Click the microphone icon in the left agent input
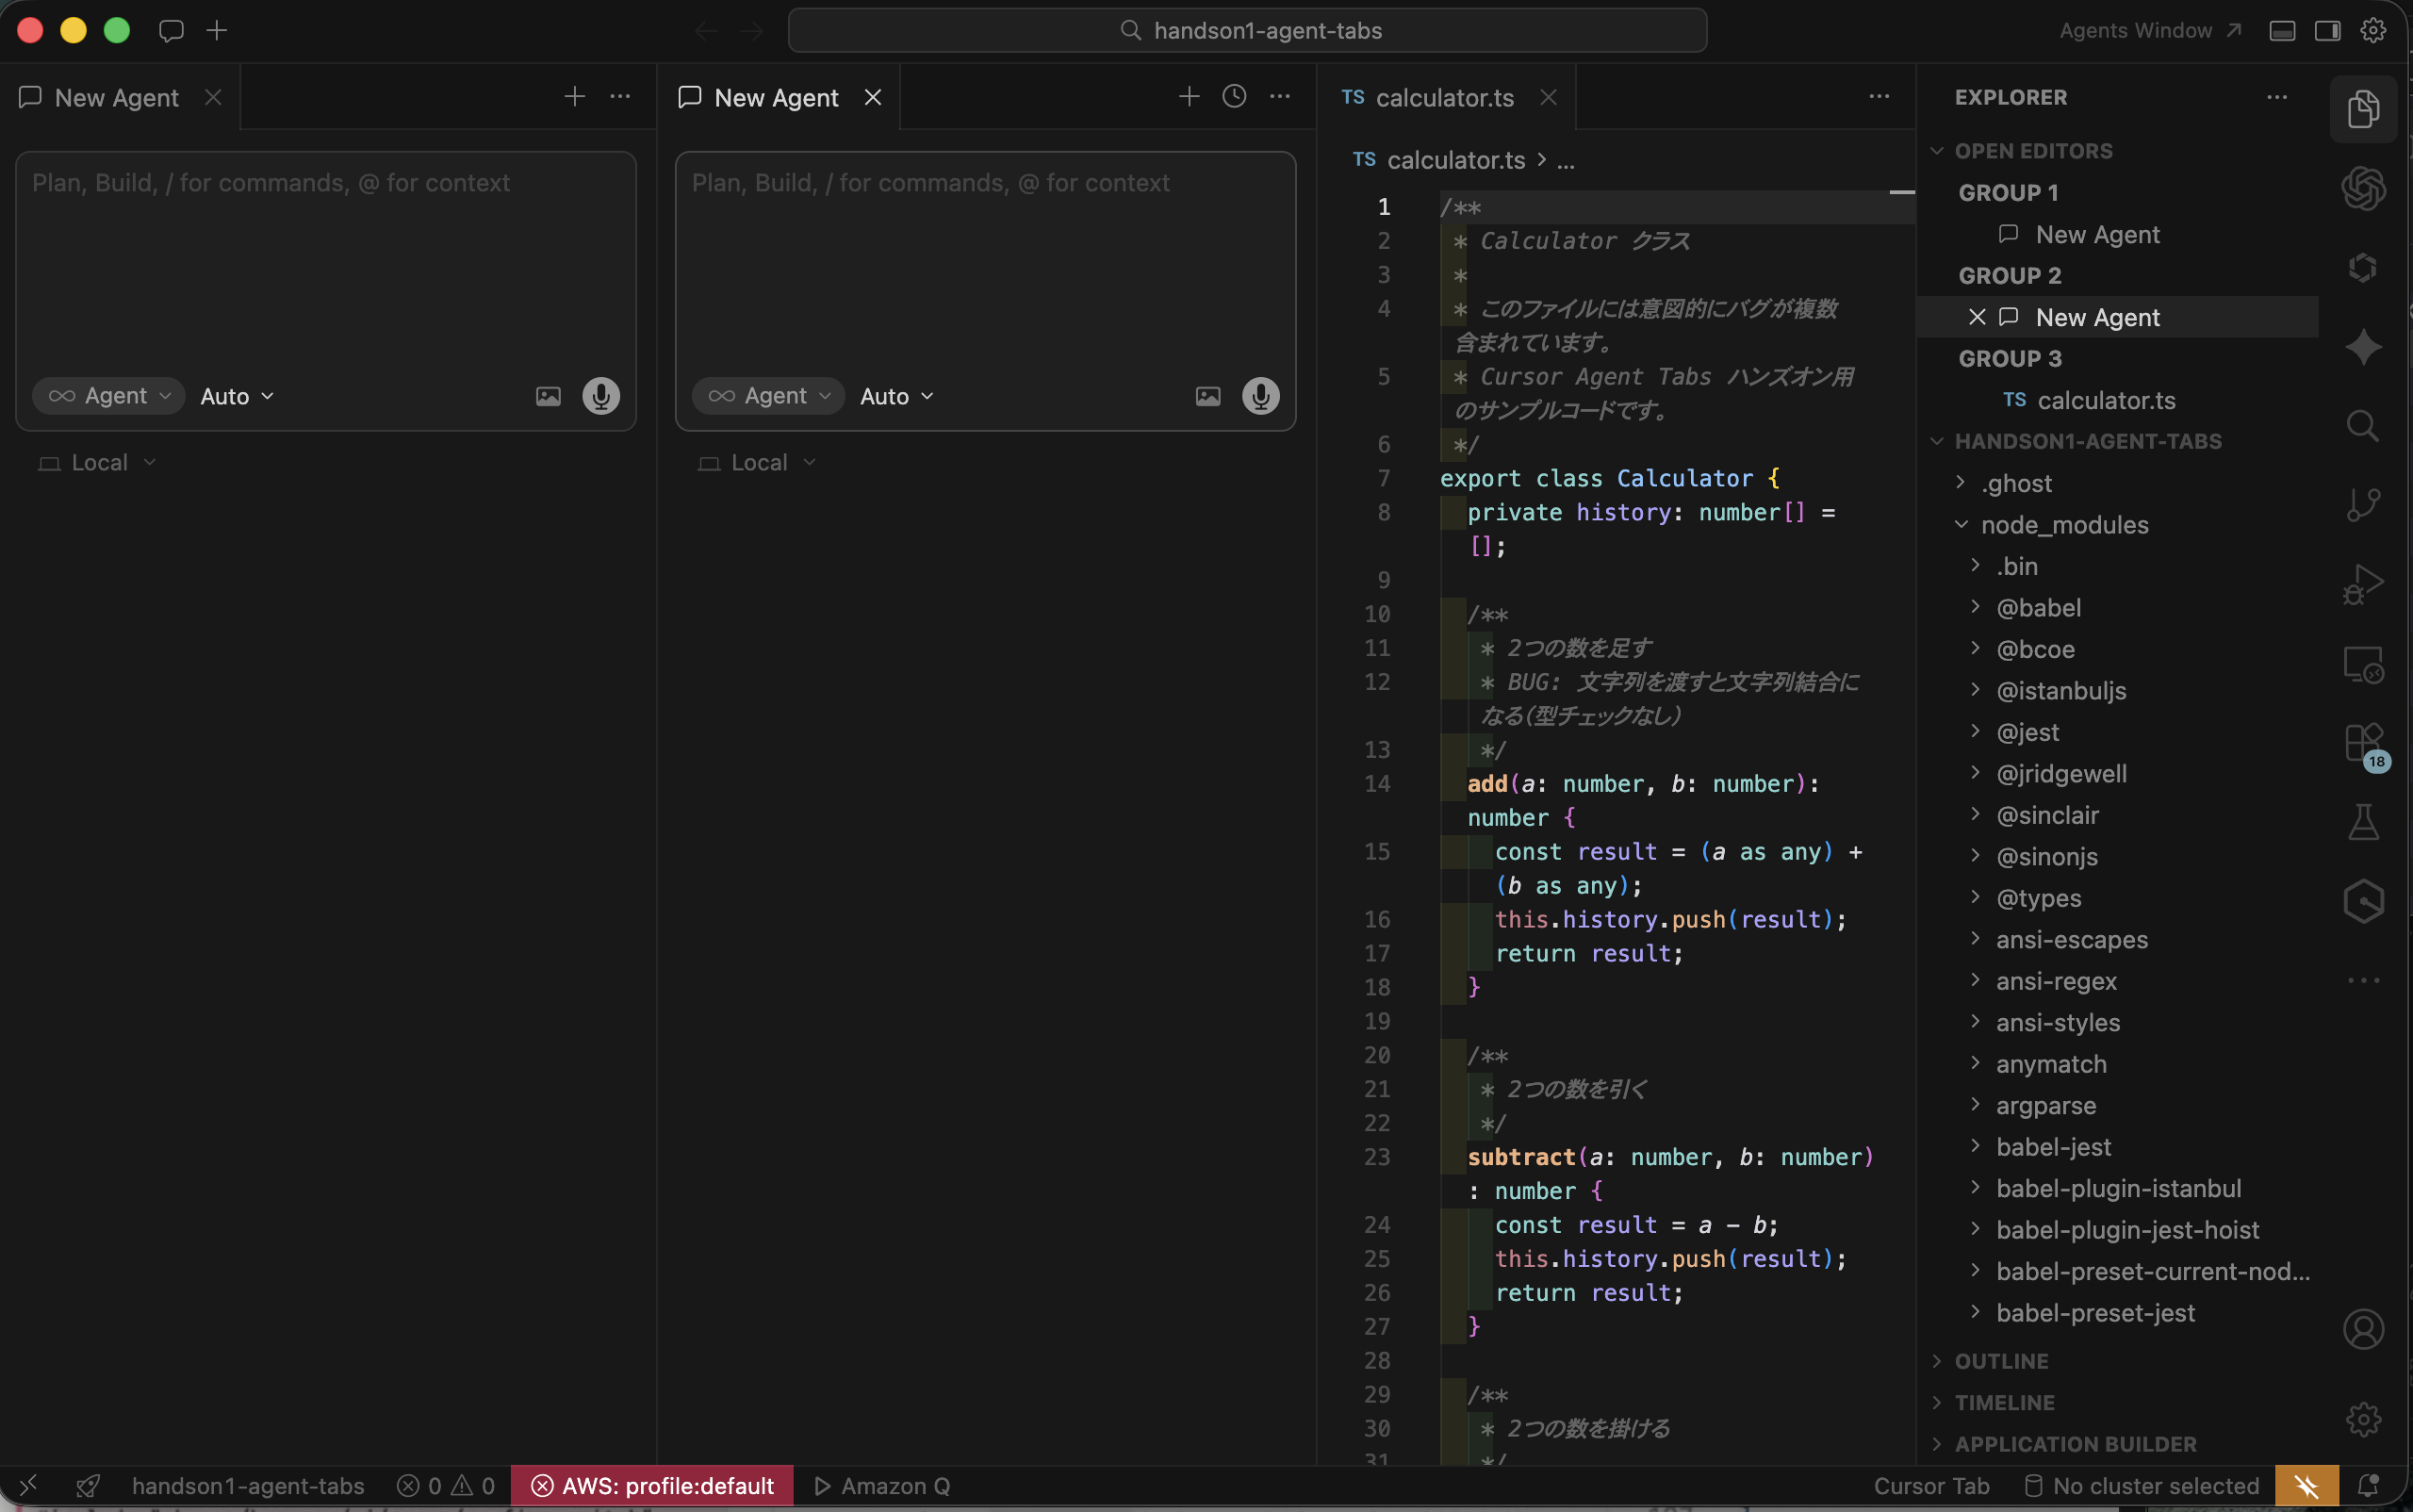The width and height of the screenshot is (2413, 1512). [600, 396]
